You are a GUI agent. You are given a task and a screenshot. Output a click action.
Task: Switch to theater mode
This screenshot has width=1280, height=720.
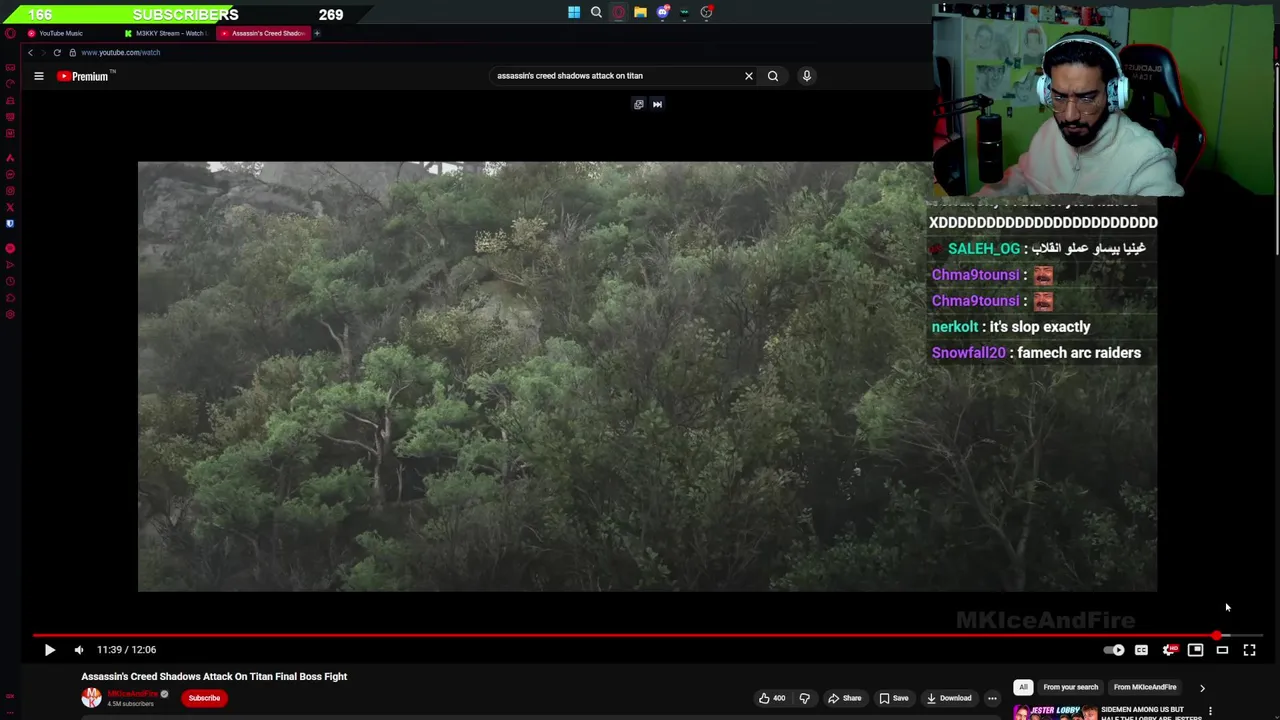click(1222, 650)
